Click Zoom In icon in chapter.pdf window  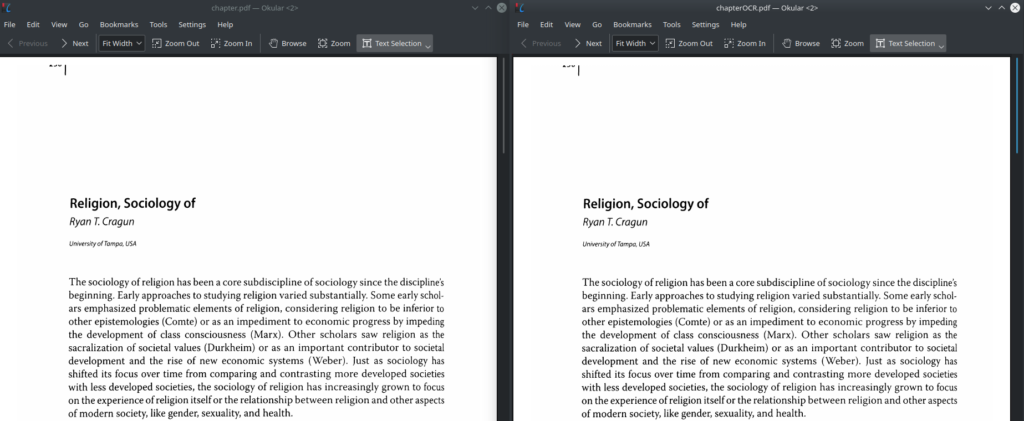(x=216, y=44)
